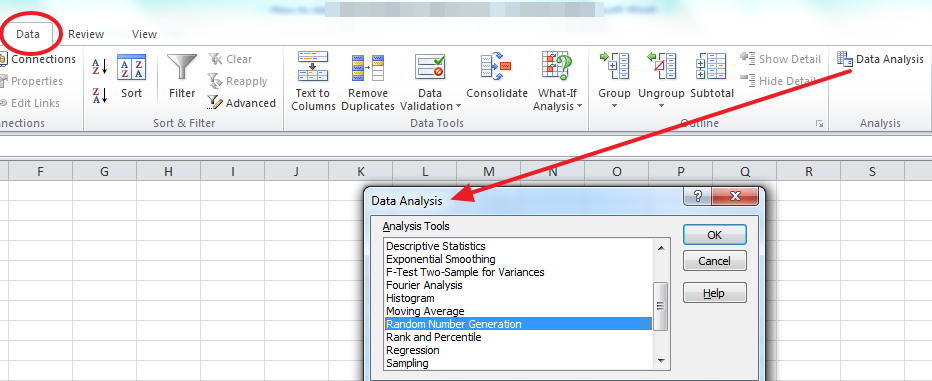Click Analysis Tools list scroll down arrow
The image size is (932, 381).
[x=660, y=361]
